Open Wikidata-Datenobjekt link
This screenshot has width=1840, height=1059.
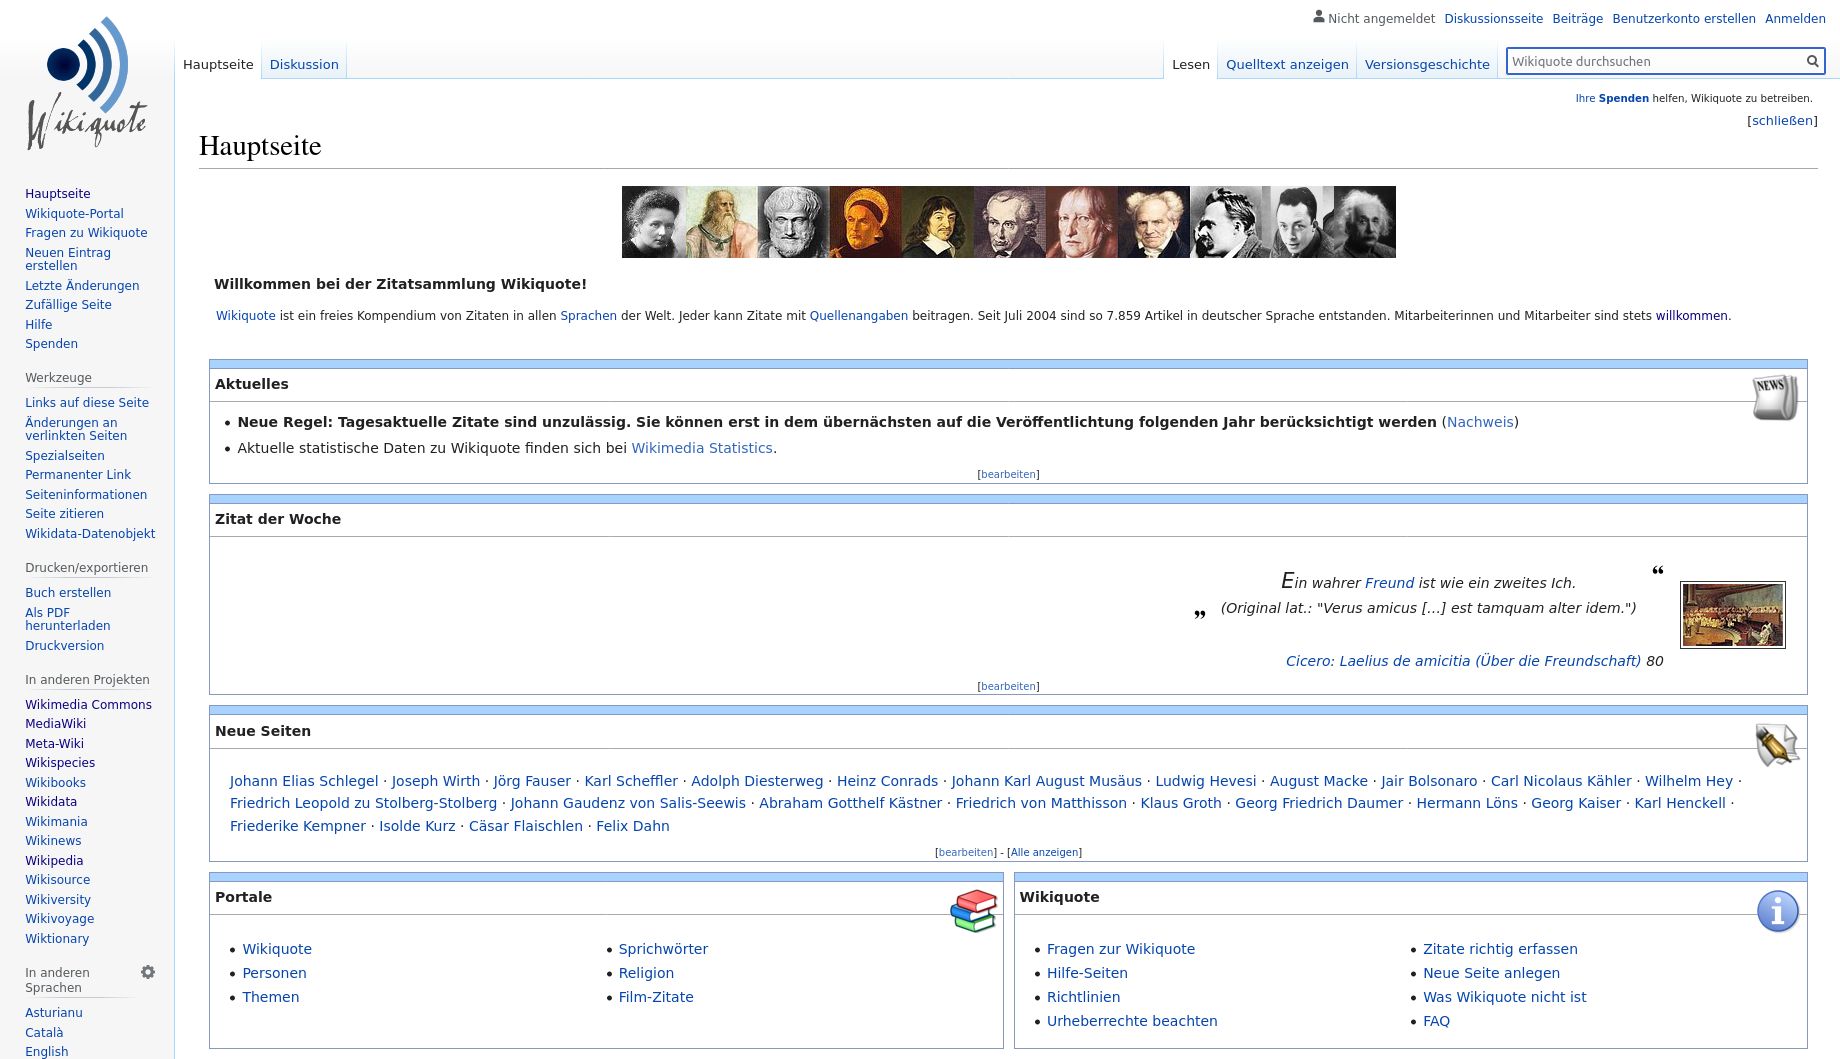coord(90,533)
